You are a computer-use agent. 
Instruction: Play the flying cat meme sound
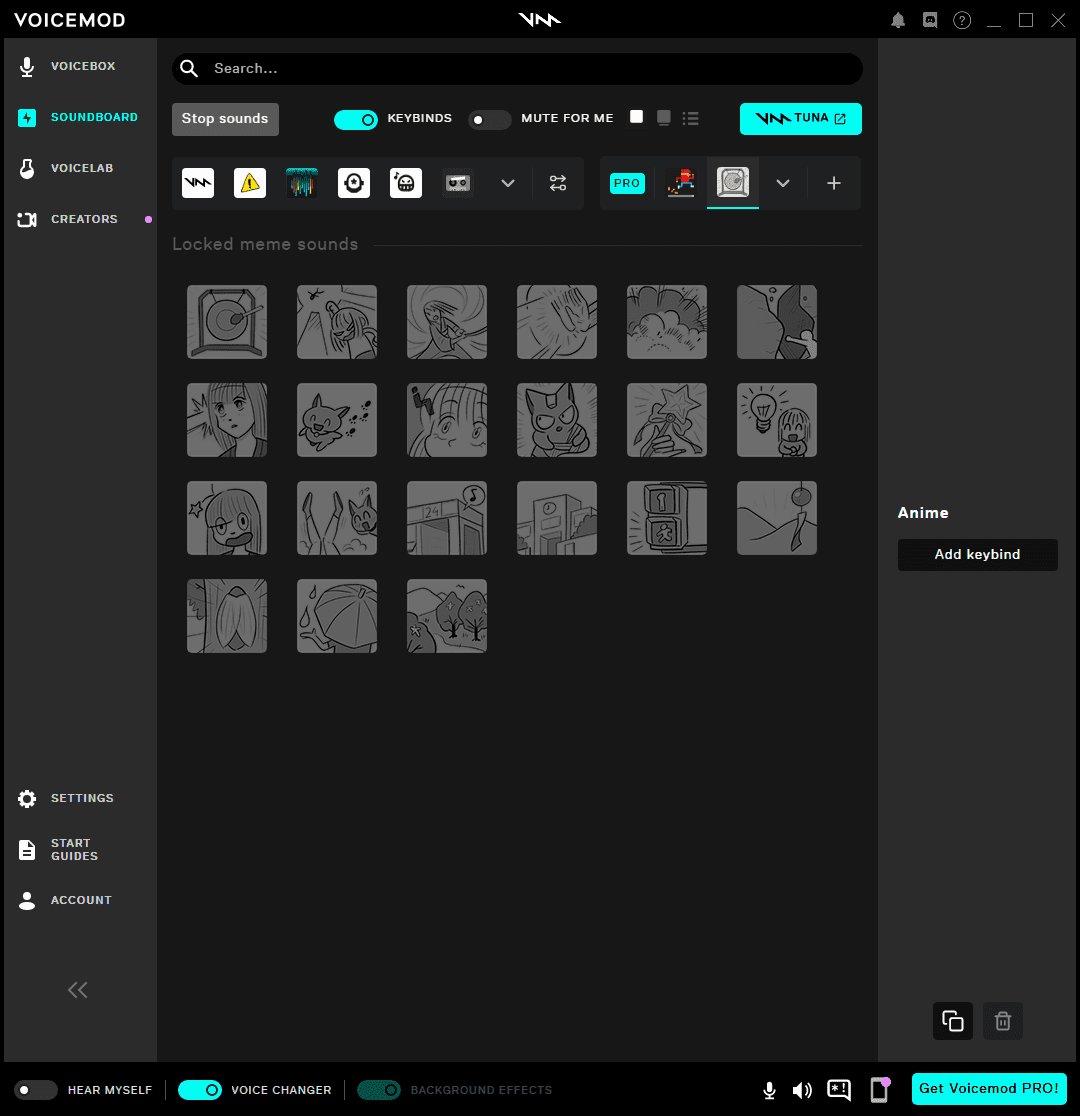click(x=337, y=420)
